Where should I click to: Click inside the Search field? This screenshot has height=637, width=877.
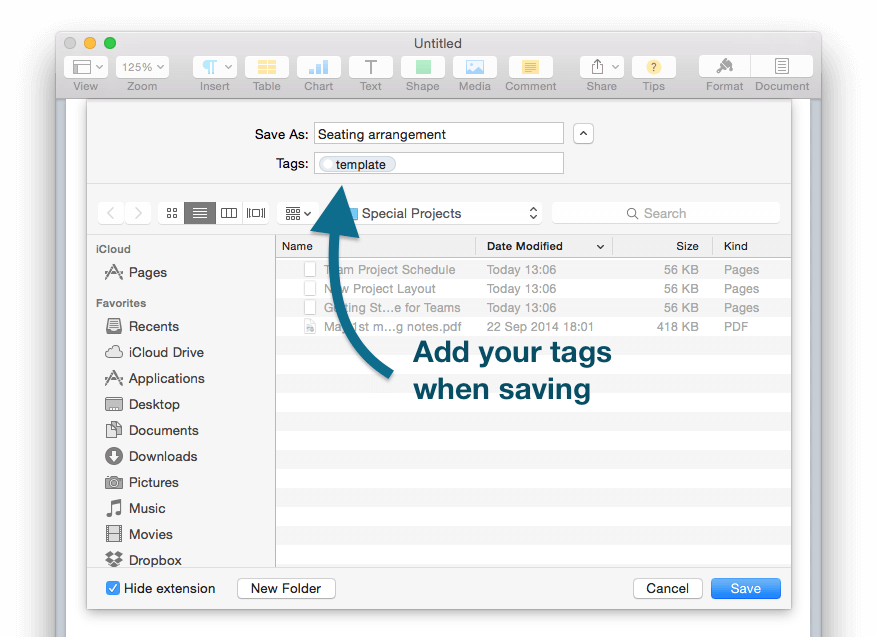pyautogui.click(x=665, y=212)
